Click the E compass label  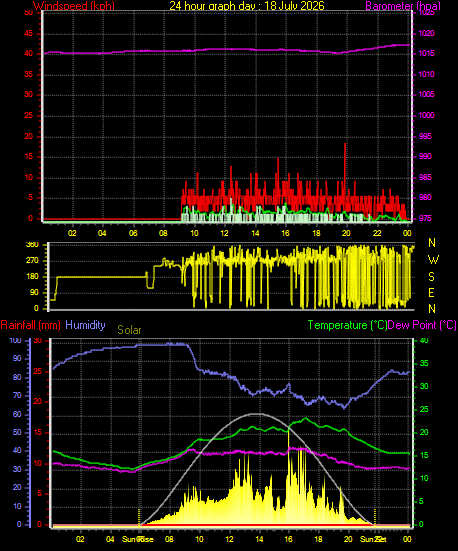pos(431,292)
